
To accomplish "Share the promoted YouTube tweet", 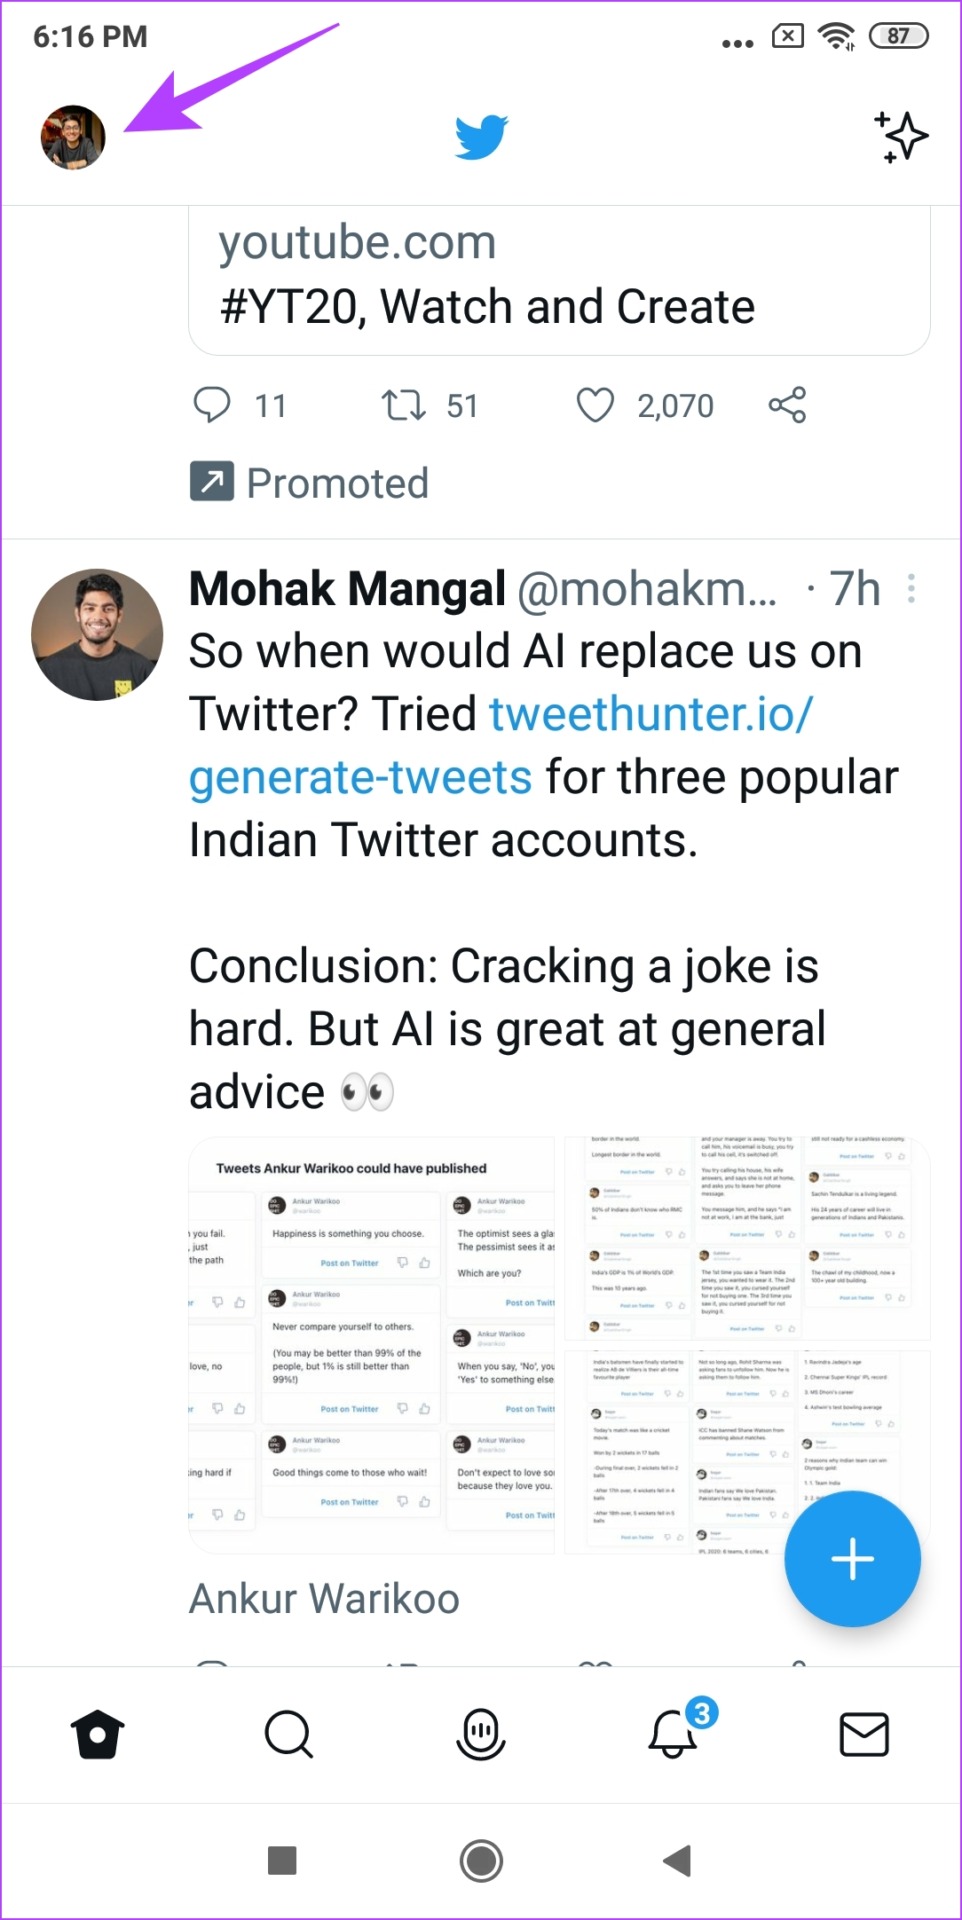I will pyautogui.click(x=787, y=405).
